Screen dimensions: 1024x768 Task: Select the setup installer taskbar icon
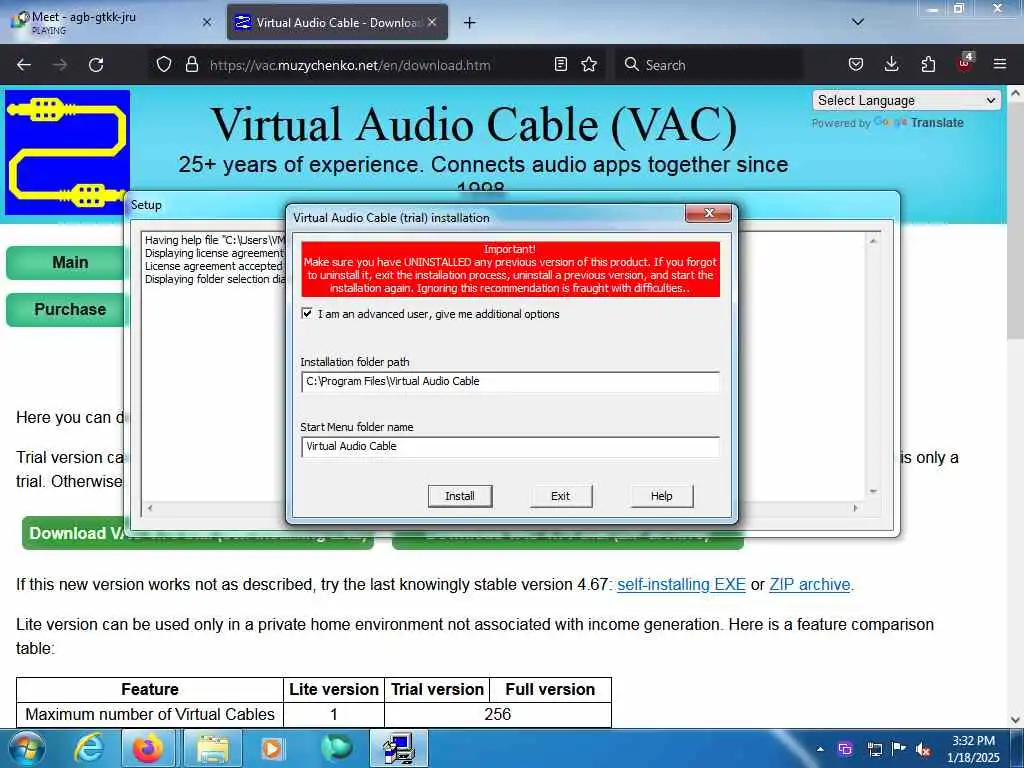click(399, 748)
